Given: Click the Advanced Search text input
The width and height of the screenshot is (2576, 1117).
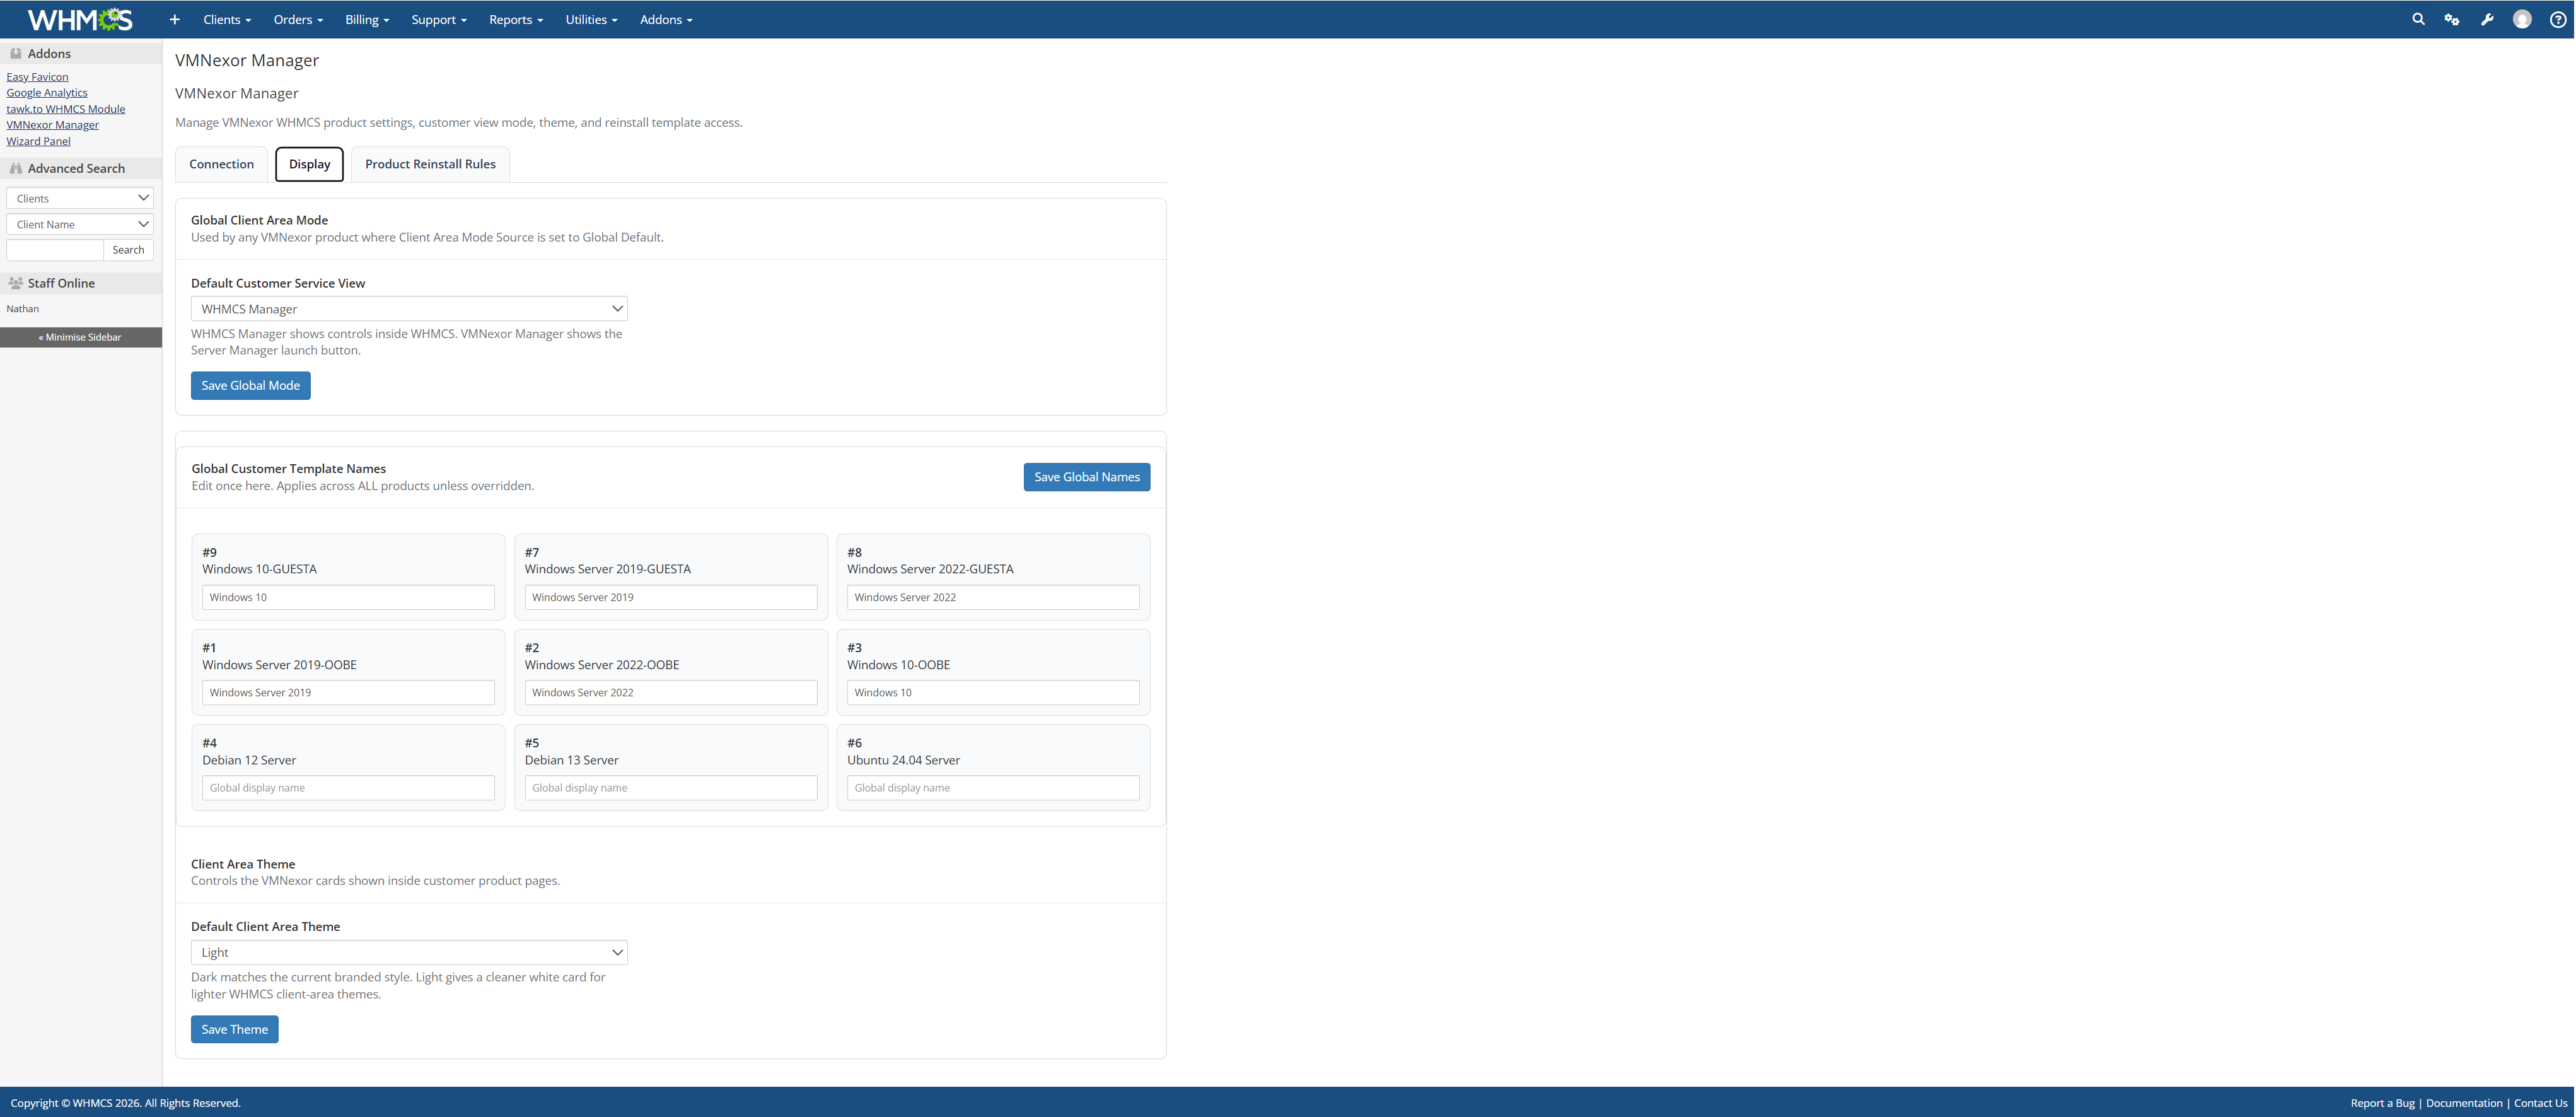Looking at the screenshot, I should click(55, 250).
